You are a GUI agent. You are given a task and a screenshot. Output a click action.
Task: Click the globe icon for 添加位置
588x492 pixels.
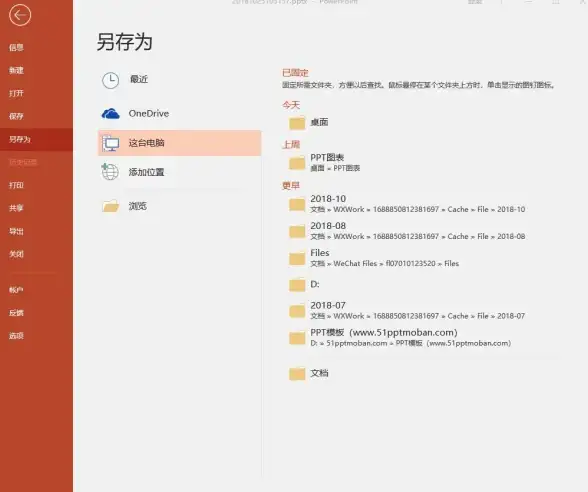click(110, 172)
